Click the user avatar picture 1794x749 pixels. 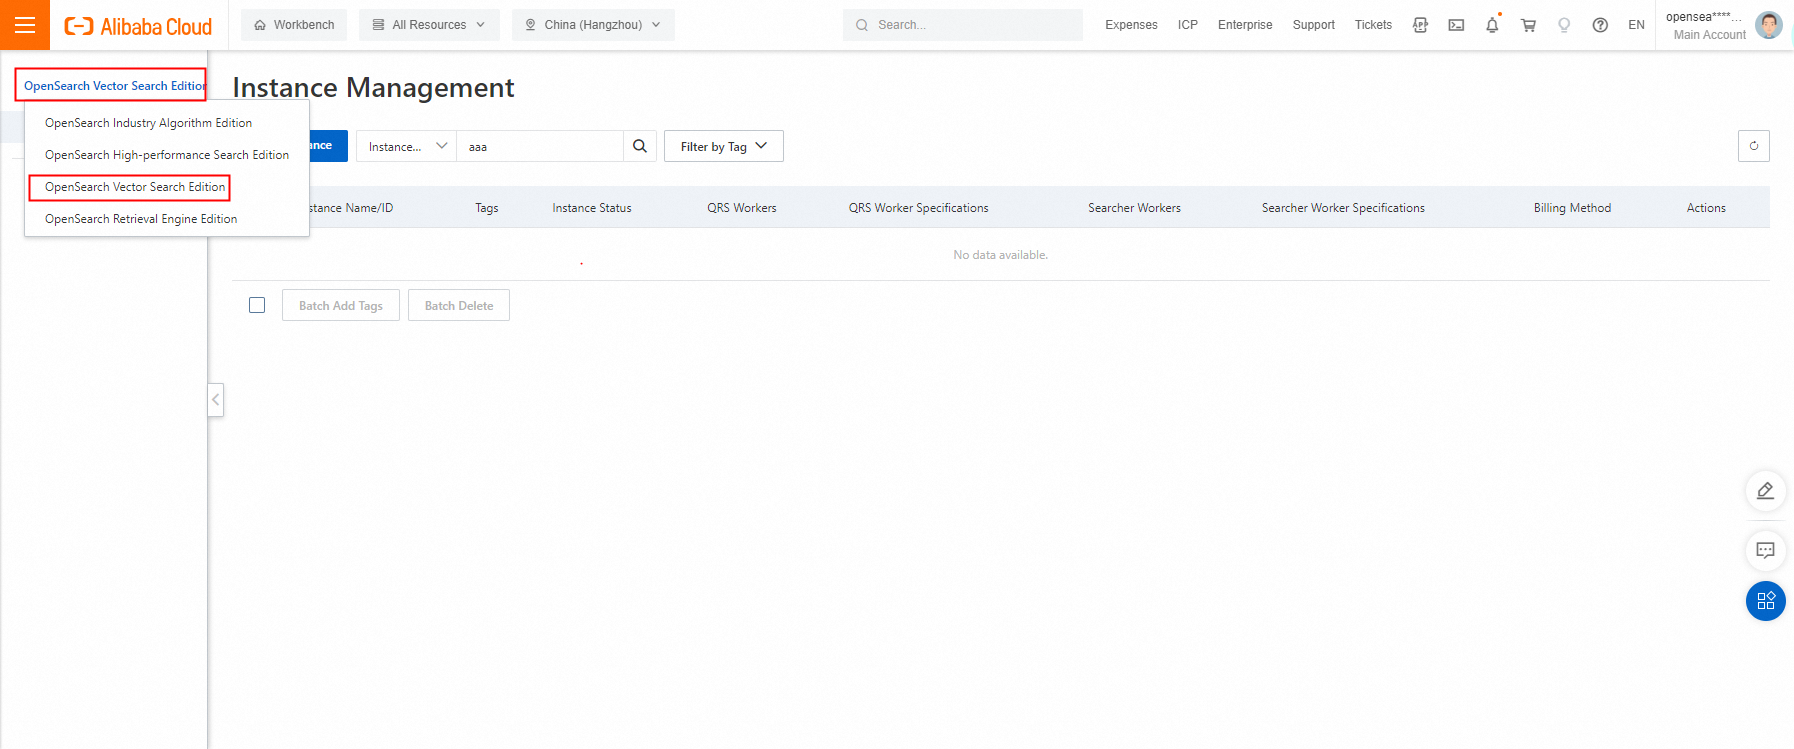pyautogui.click(x=1769, y=25)
